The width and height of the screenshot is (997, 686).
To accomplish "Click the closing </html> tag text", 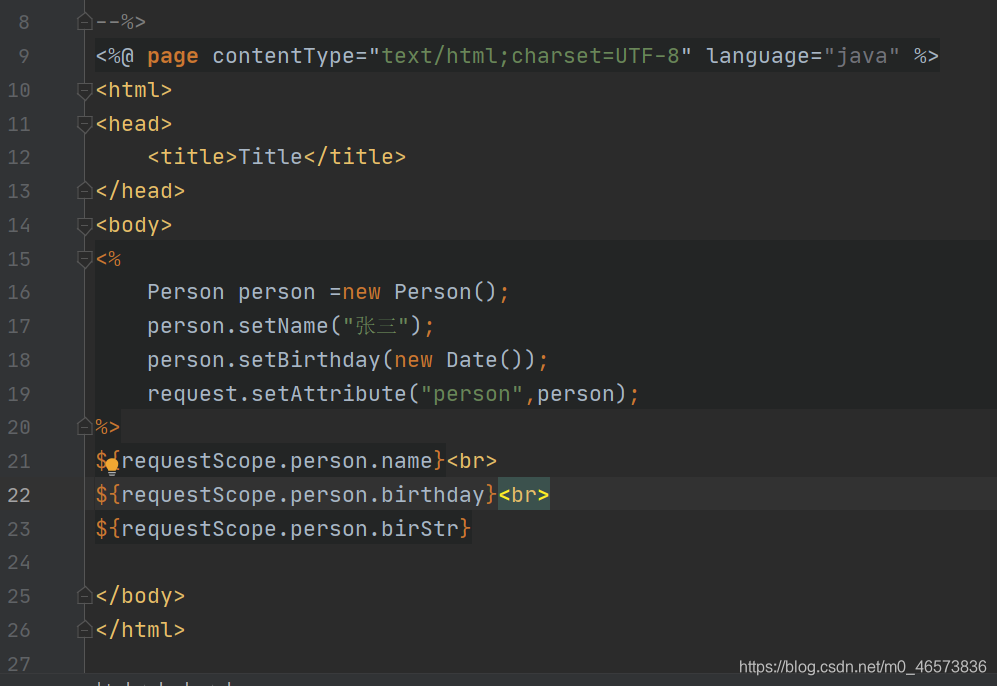I will [140, 629].
